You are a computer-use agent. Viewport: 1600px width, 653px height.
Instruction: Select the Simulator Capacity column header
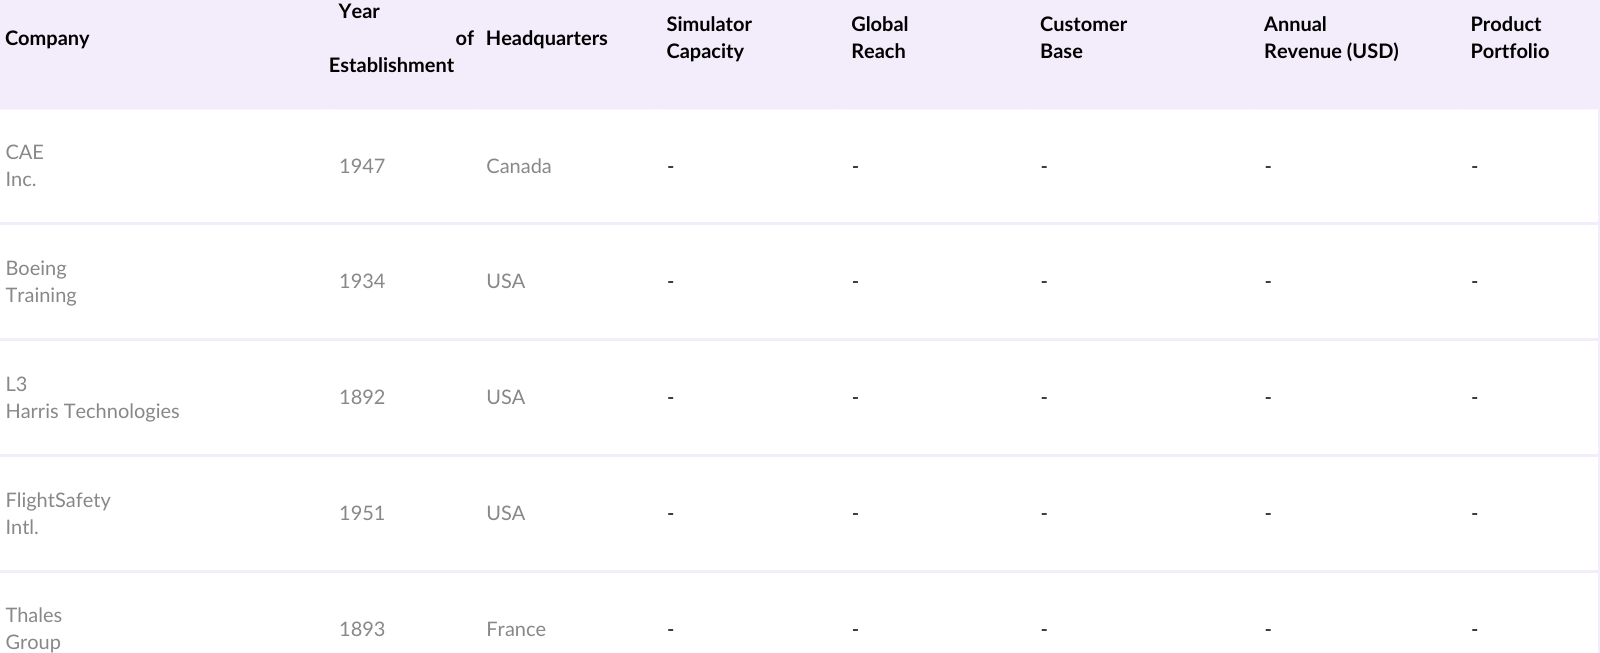tap(709, 38)
